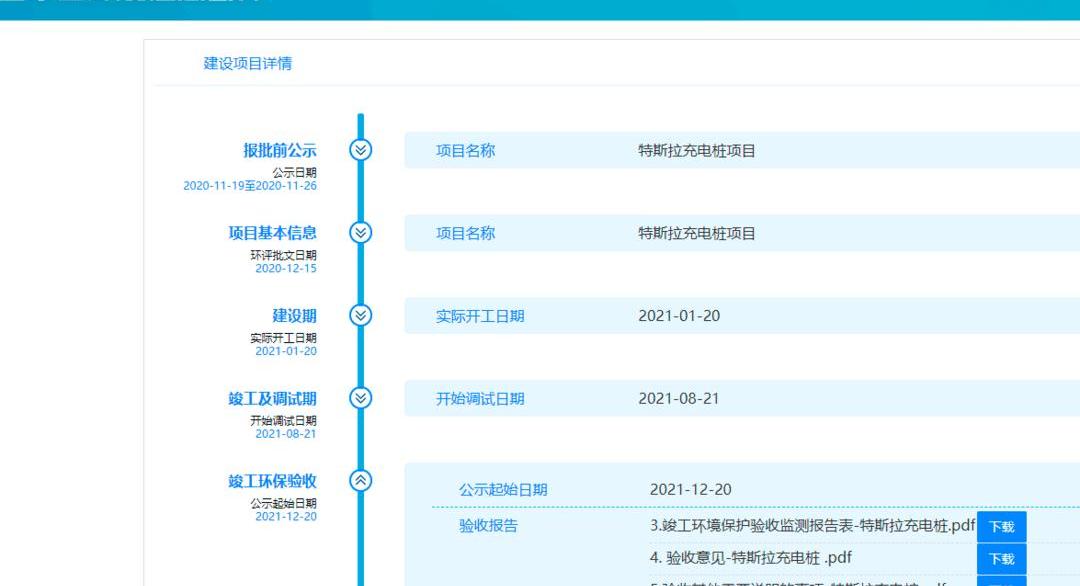Click 环评批文日期 value 2020-12-15
Image resolution: width=1080 pixels, height=586 pixels.
point(286,269)
